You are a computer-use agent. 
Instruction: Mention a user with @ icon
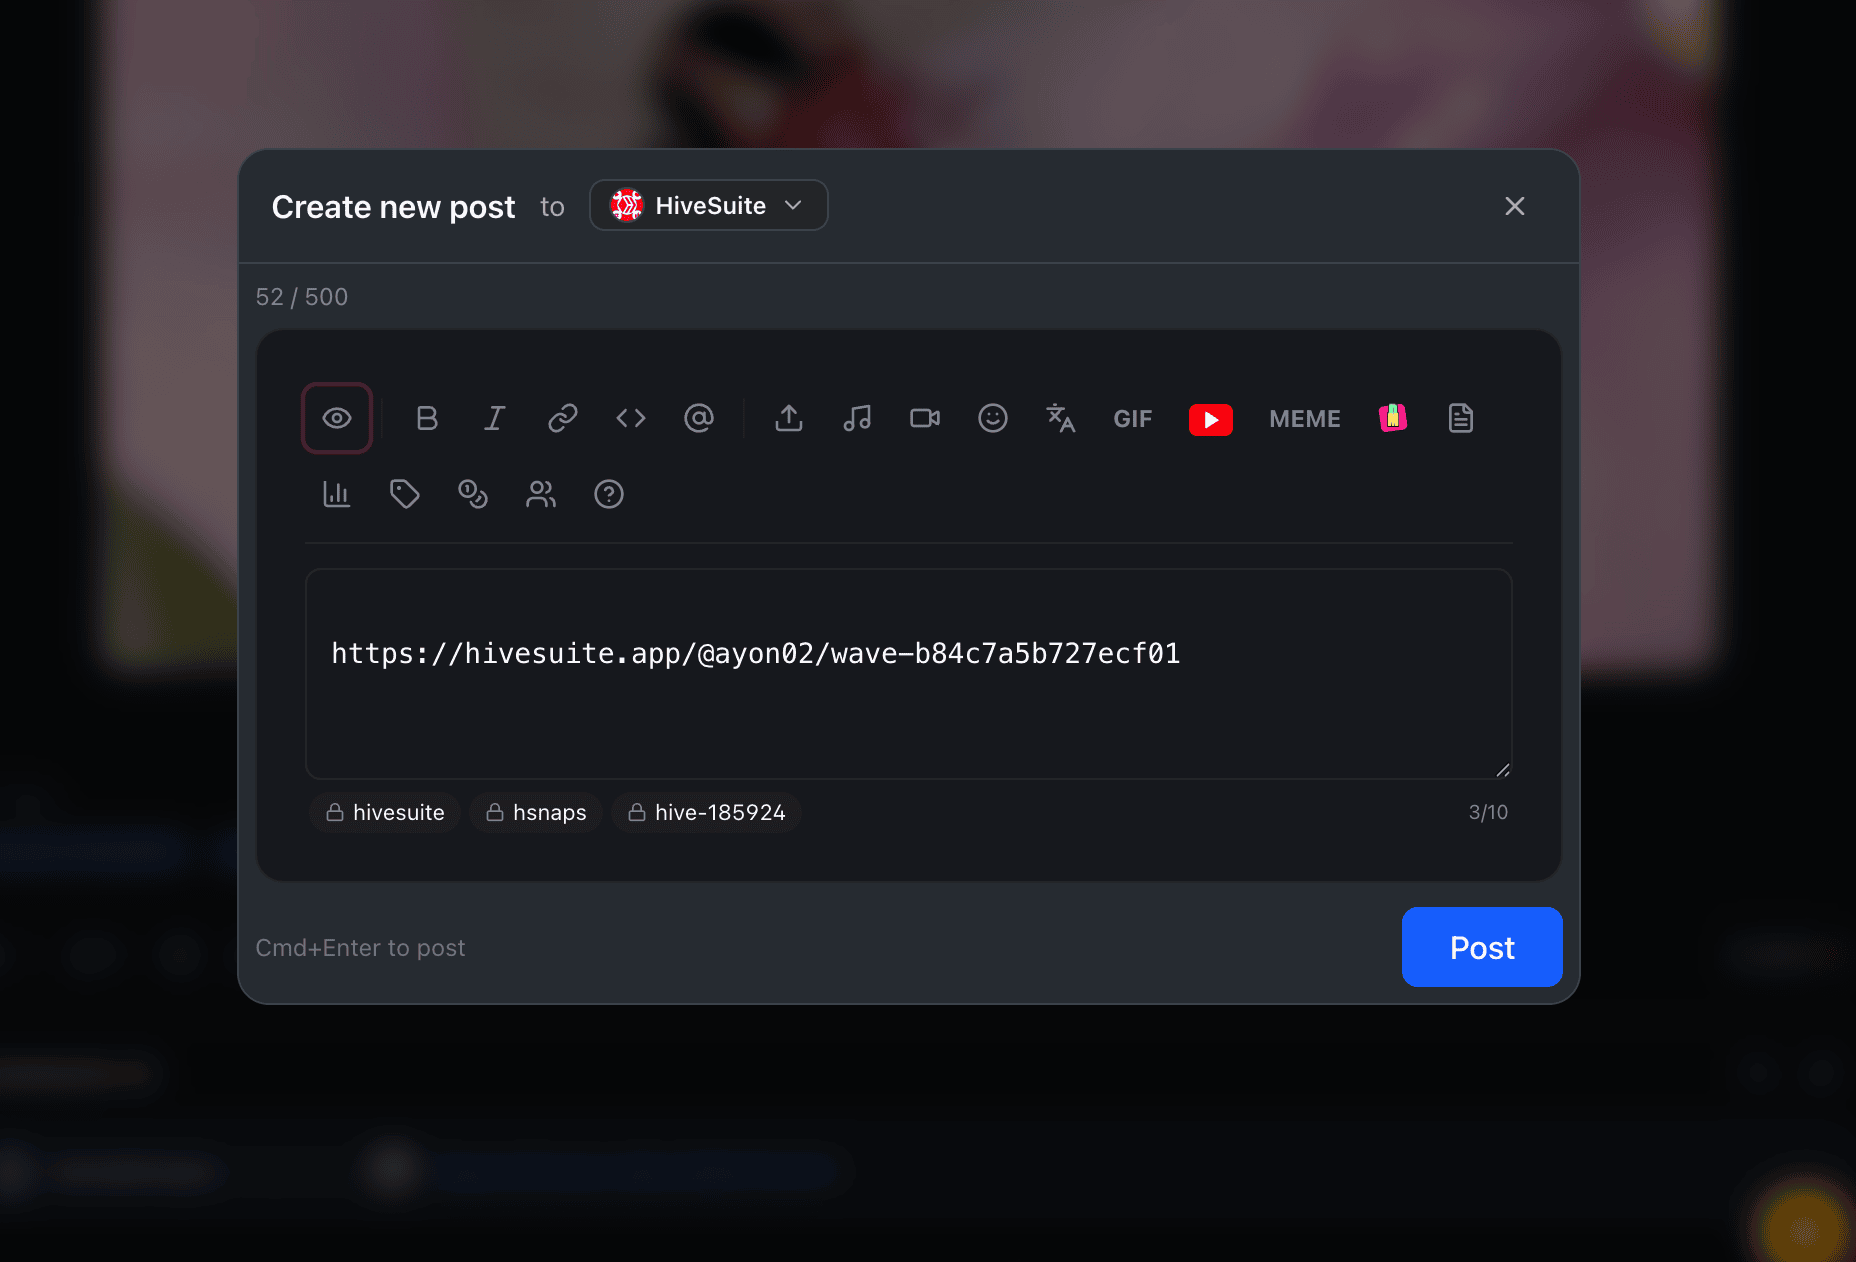(699, 418)
